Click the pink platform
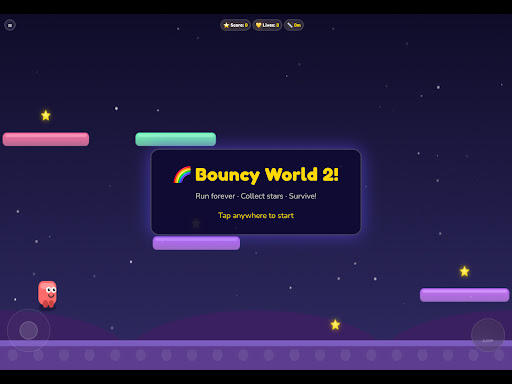The image size is (512, 384). [x=46, y=139]
